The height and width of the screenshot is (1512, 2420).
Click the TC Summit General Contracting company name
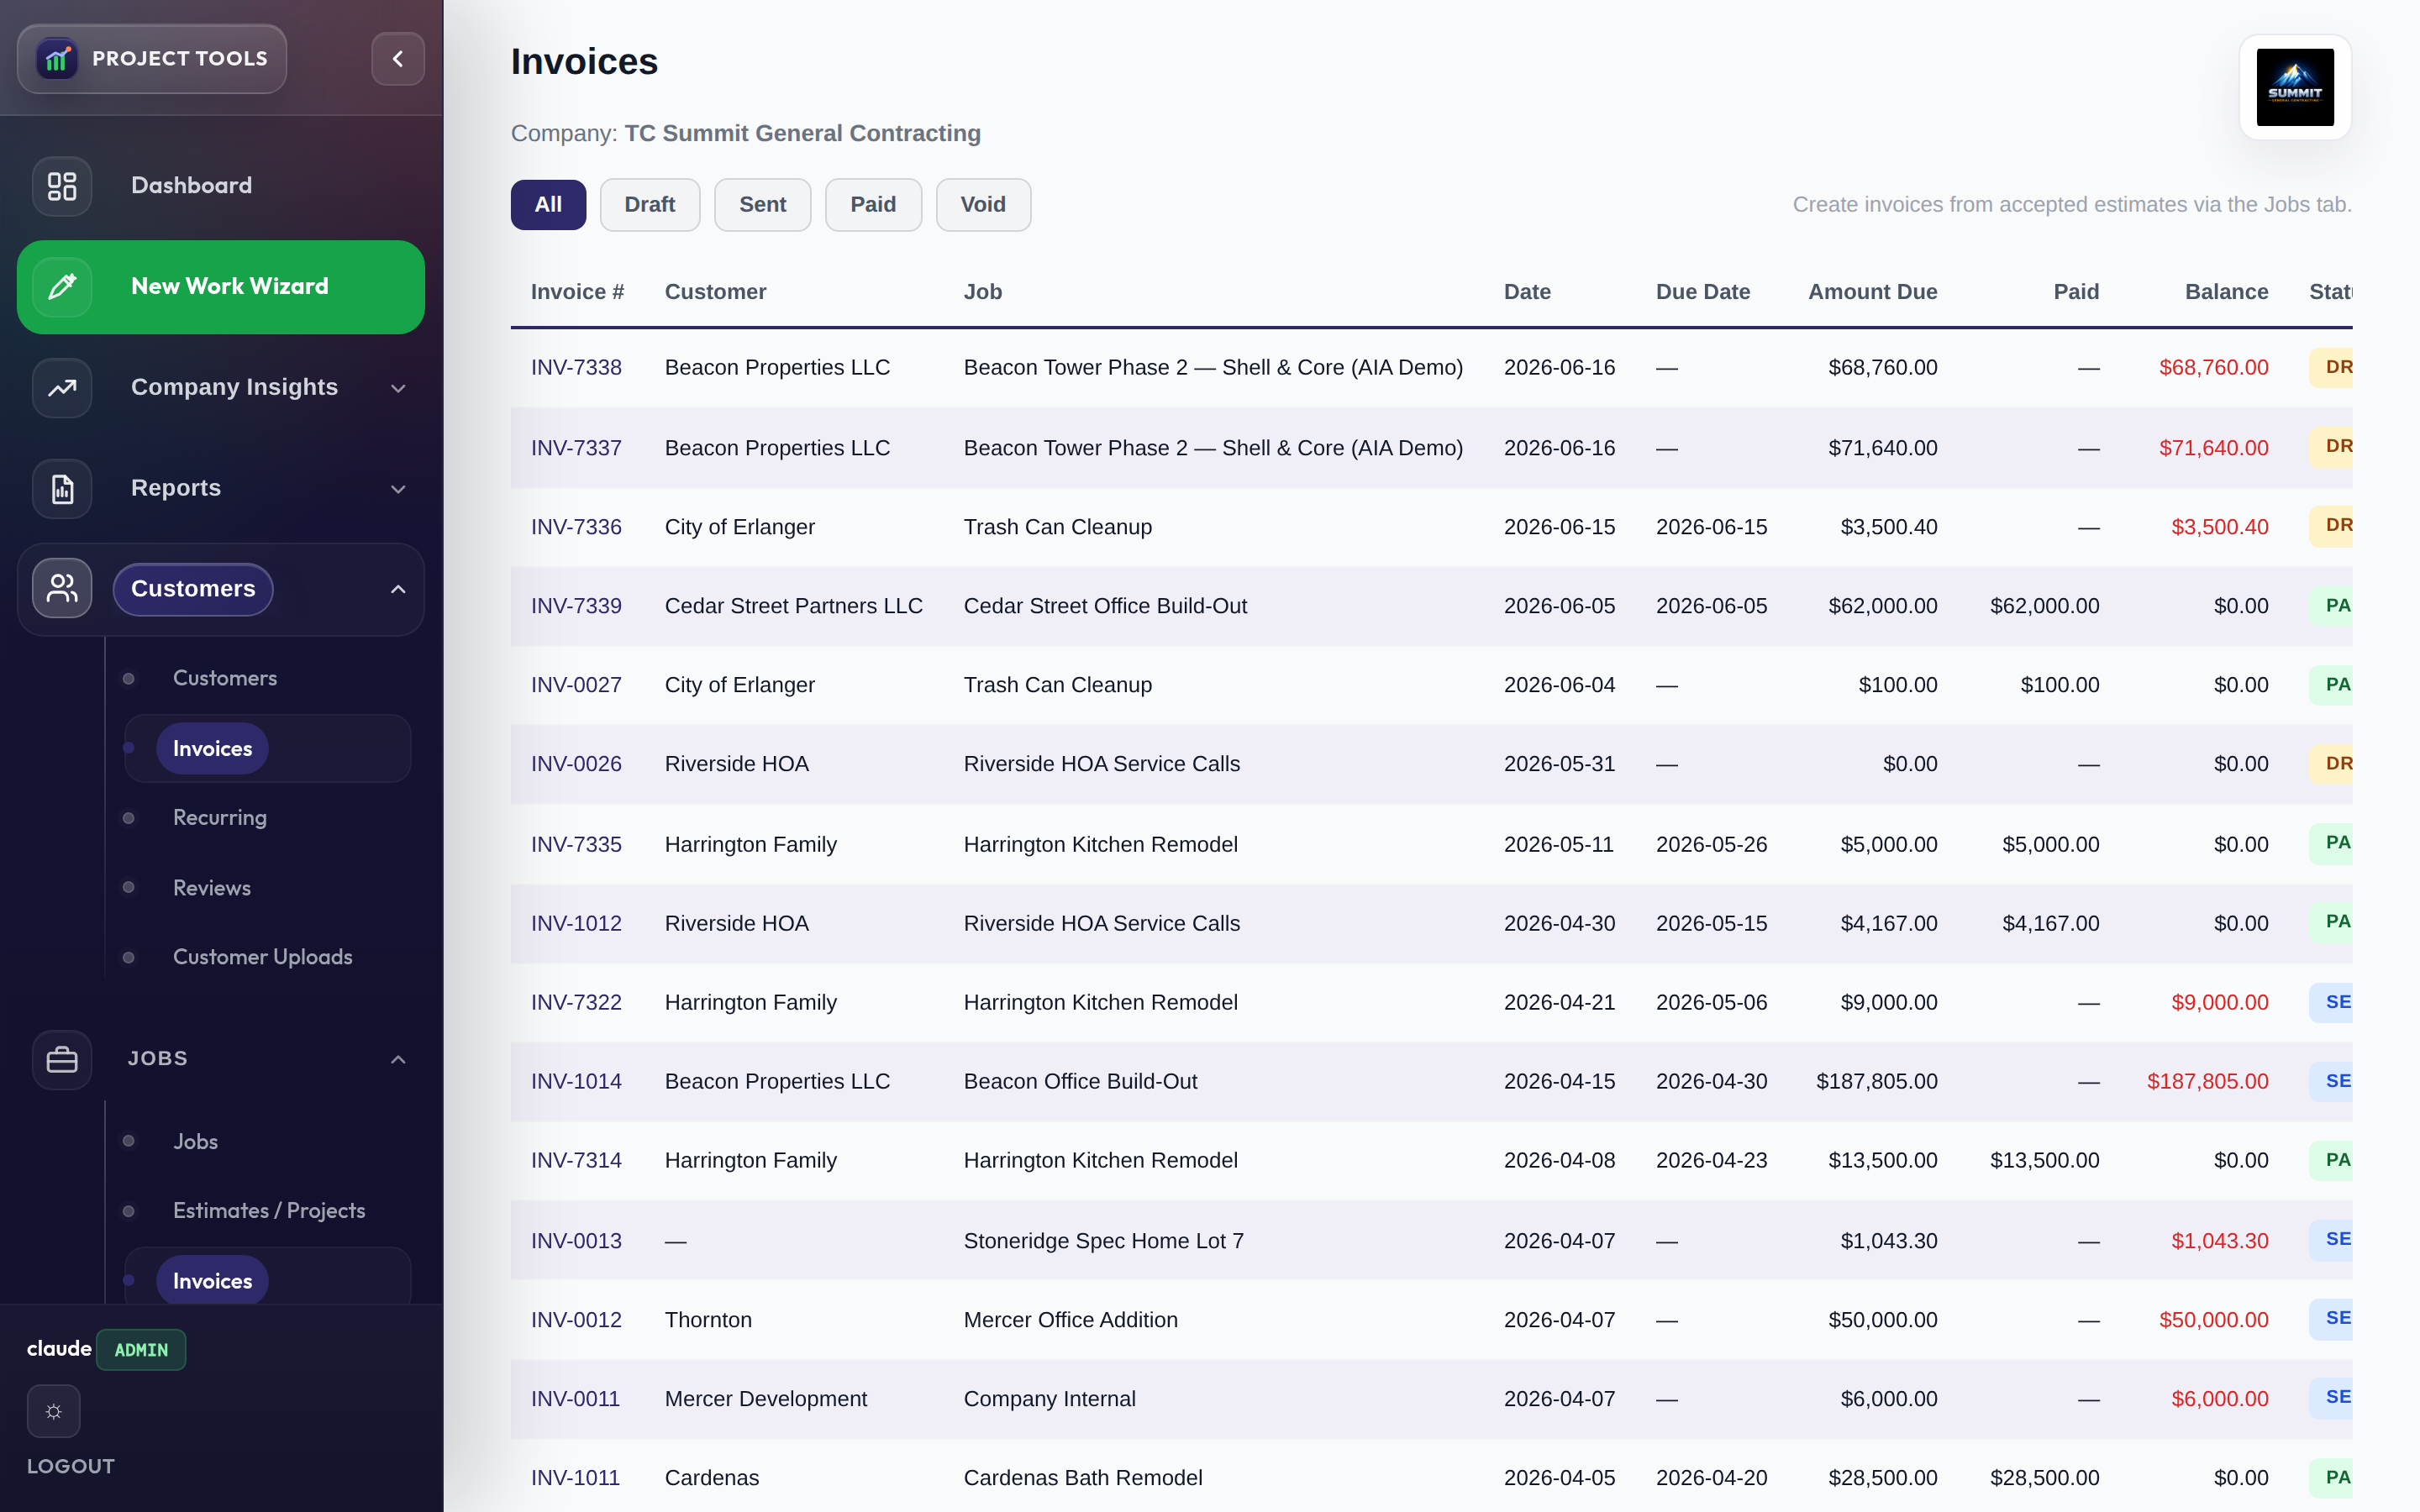(x=802, y=133)
